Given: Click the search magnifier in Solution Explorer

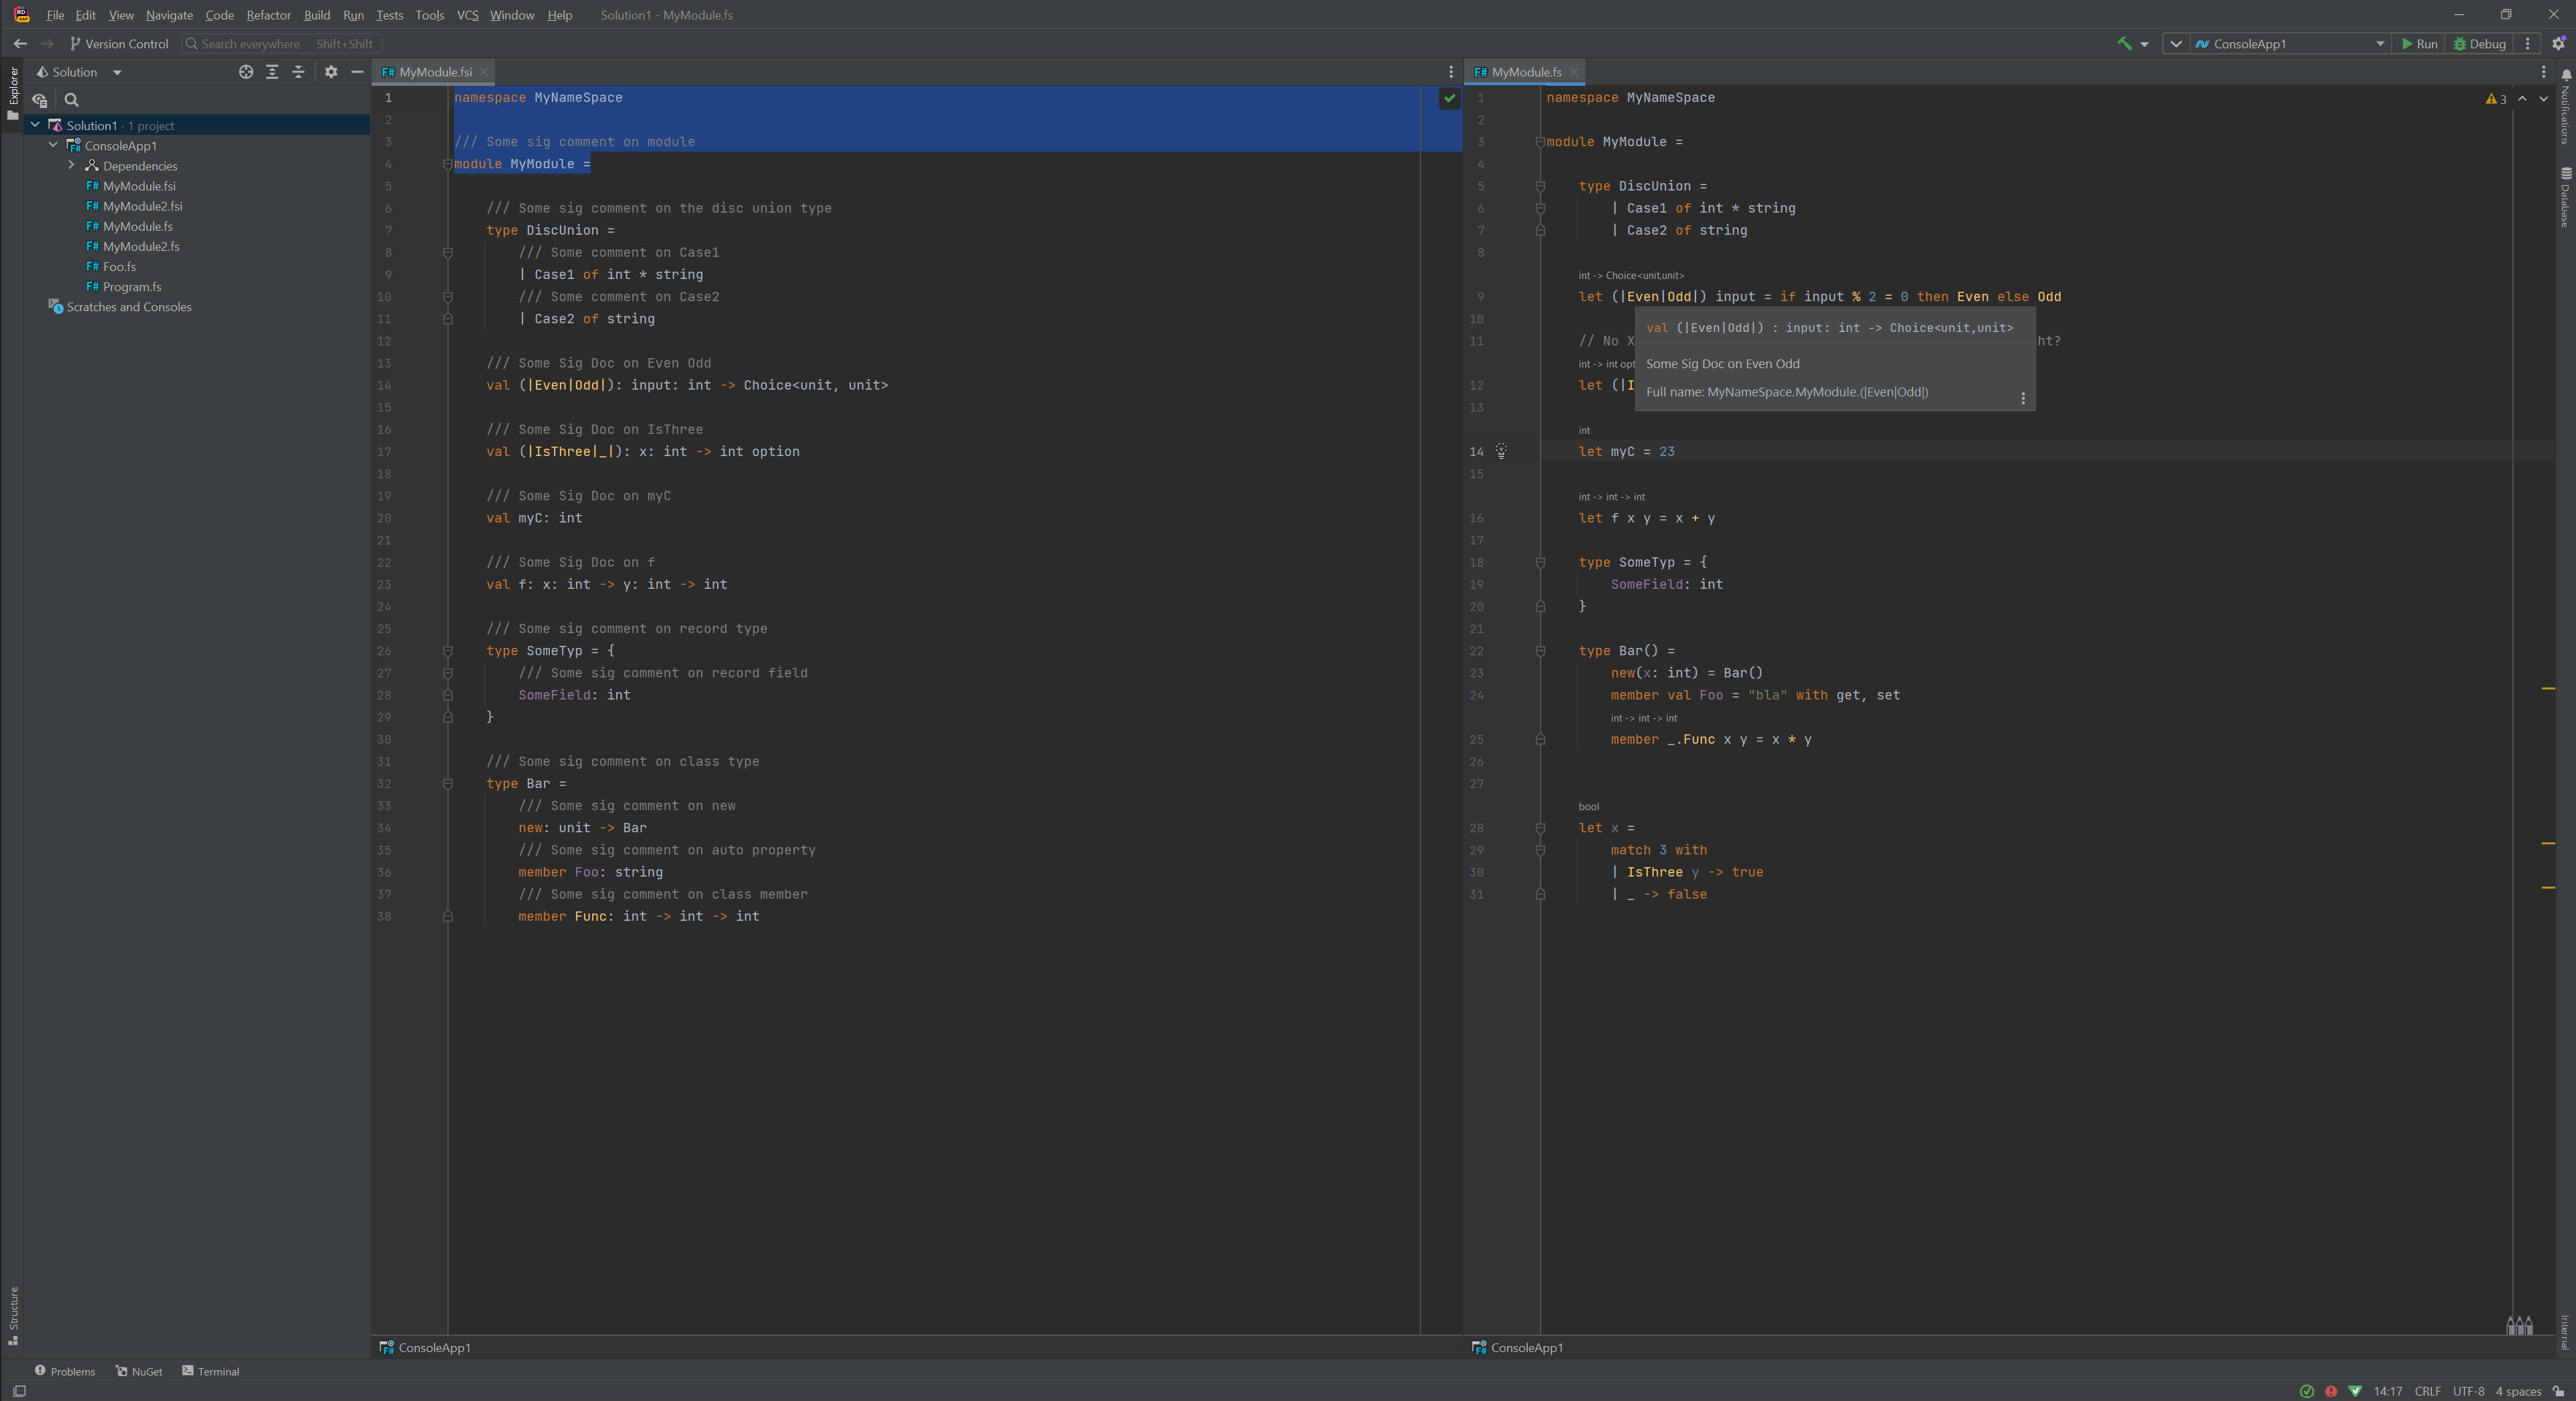Looking at the screenshot, I should (72, 100).
